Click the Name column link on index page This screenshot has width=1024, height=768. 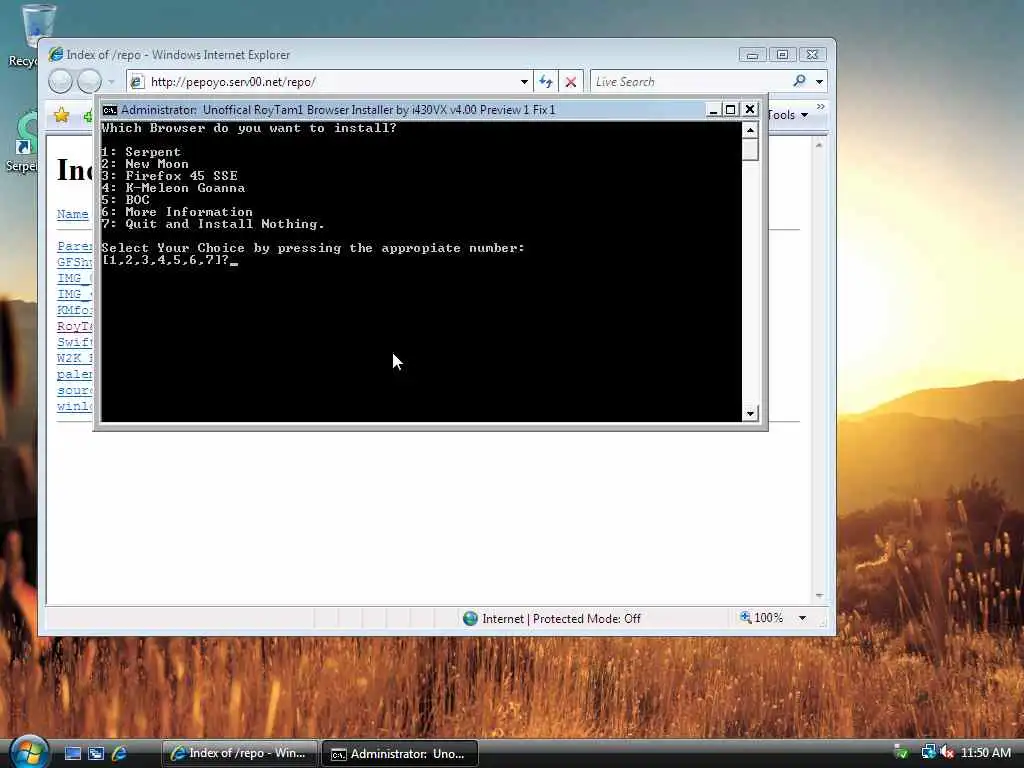(x=72, y=214)
